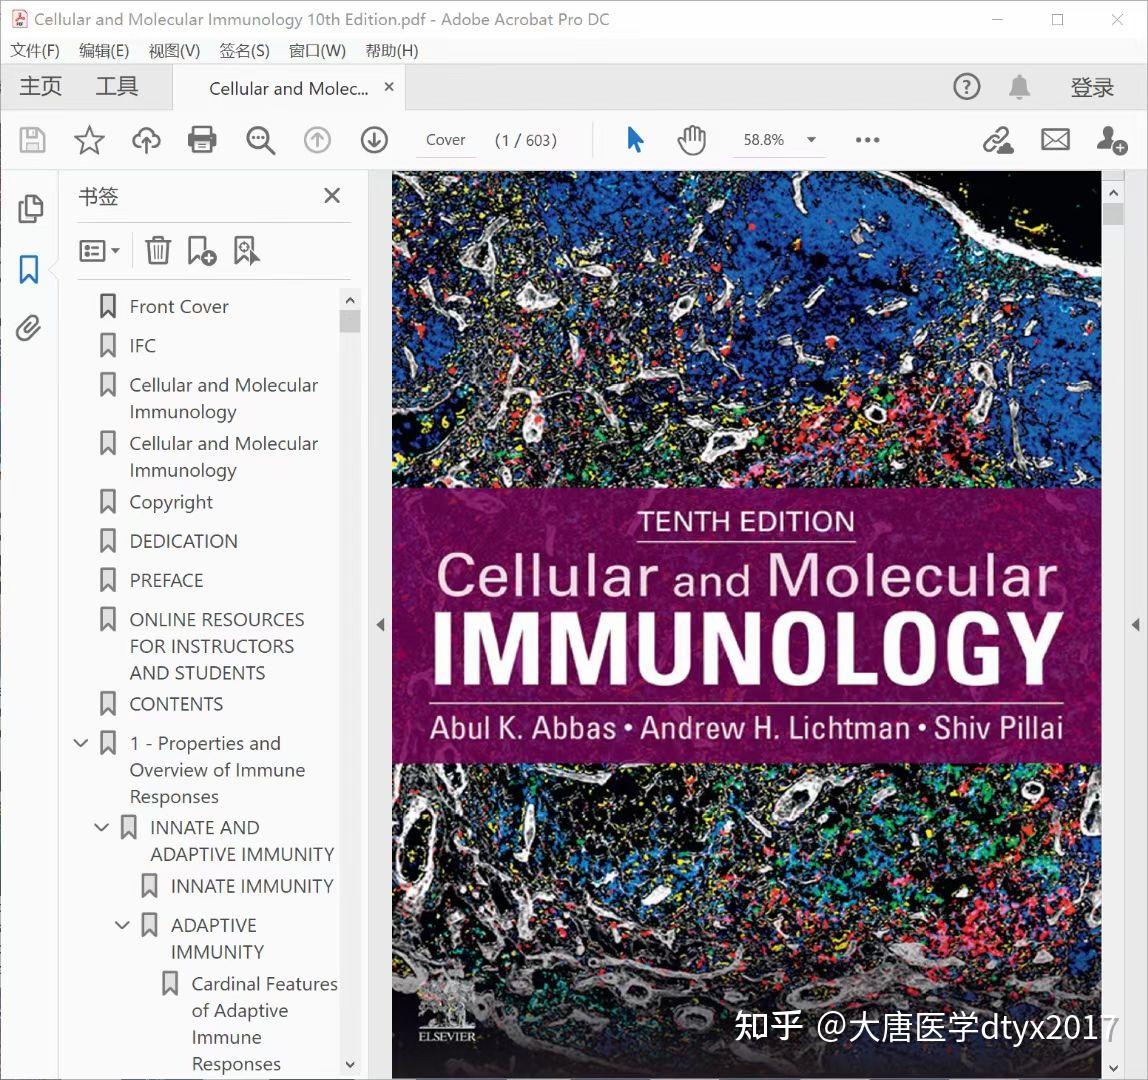Open the 签名(S) menu
The image size is (1148, 1080).
click(x=245, y=51)
